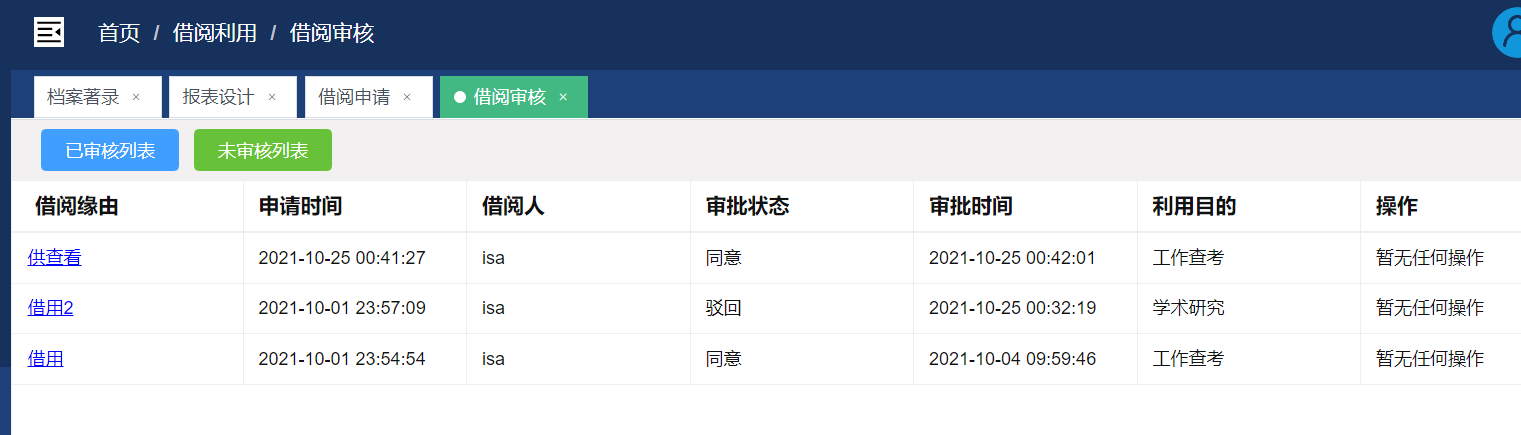Show the 已审核列表 list
The height and width of the screenshot is (435, 1521).
110,150
